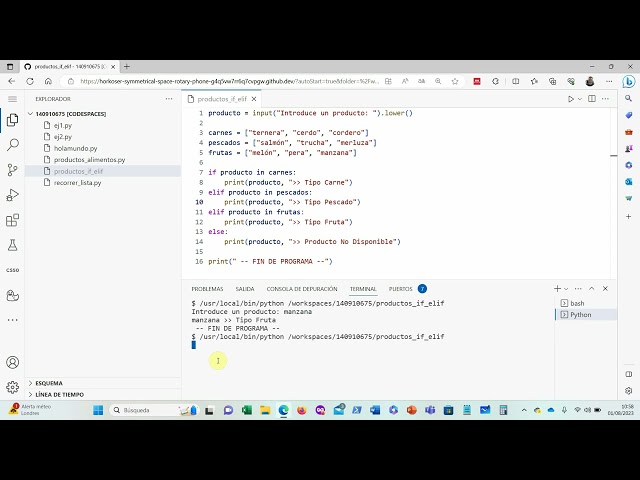Open the Search view in activity bar
This screenshot has height=480, width=640.
click(13, 145)
